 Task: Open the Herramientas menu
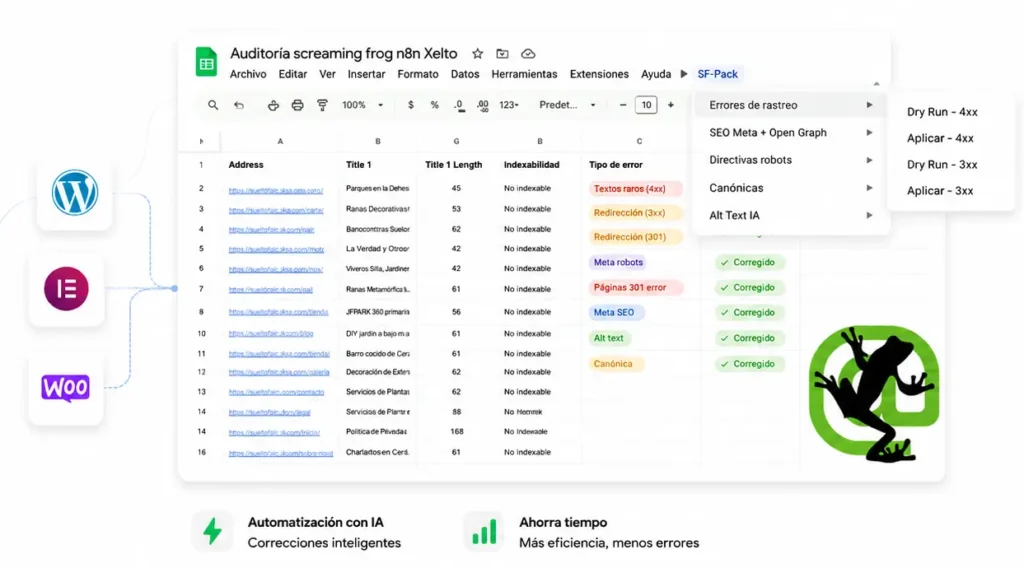click(524, 74)
